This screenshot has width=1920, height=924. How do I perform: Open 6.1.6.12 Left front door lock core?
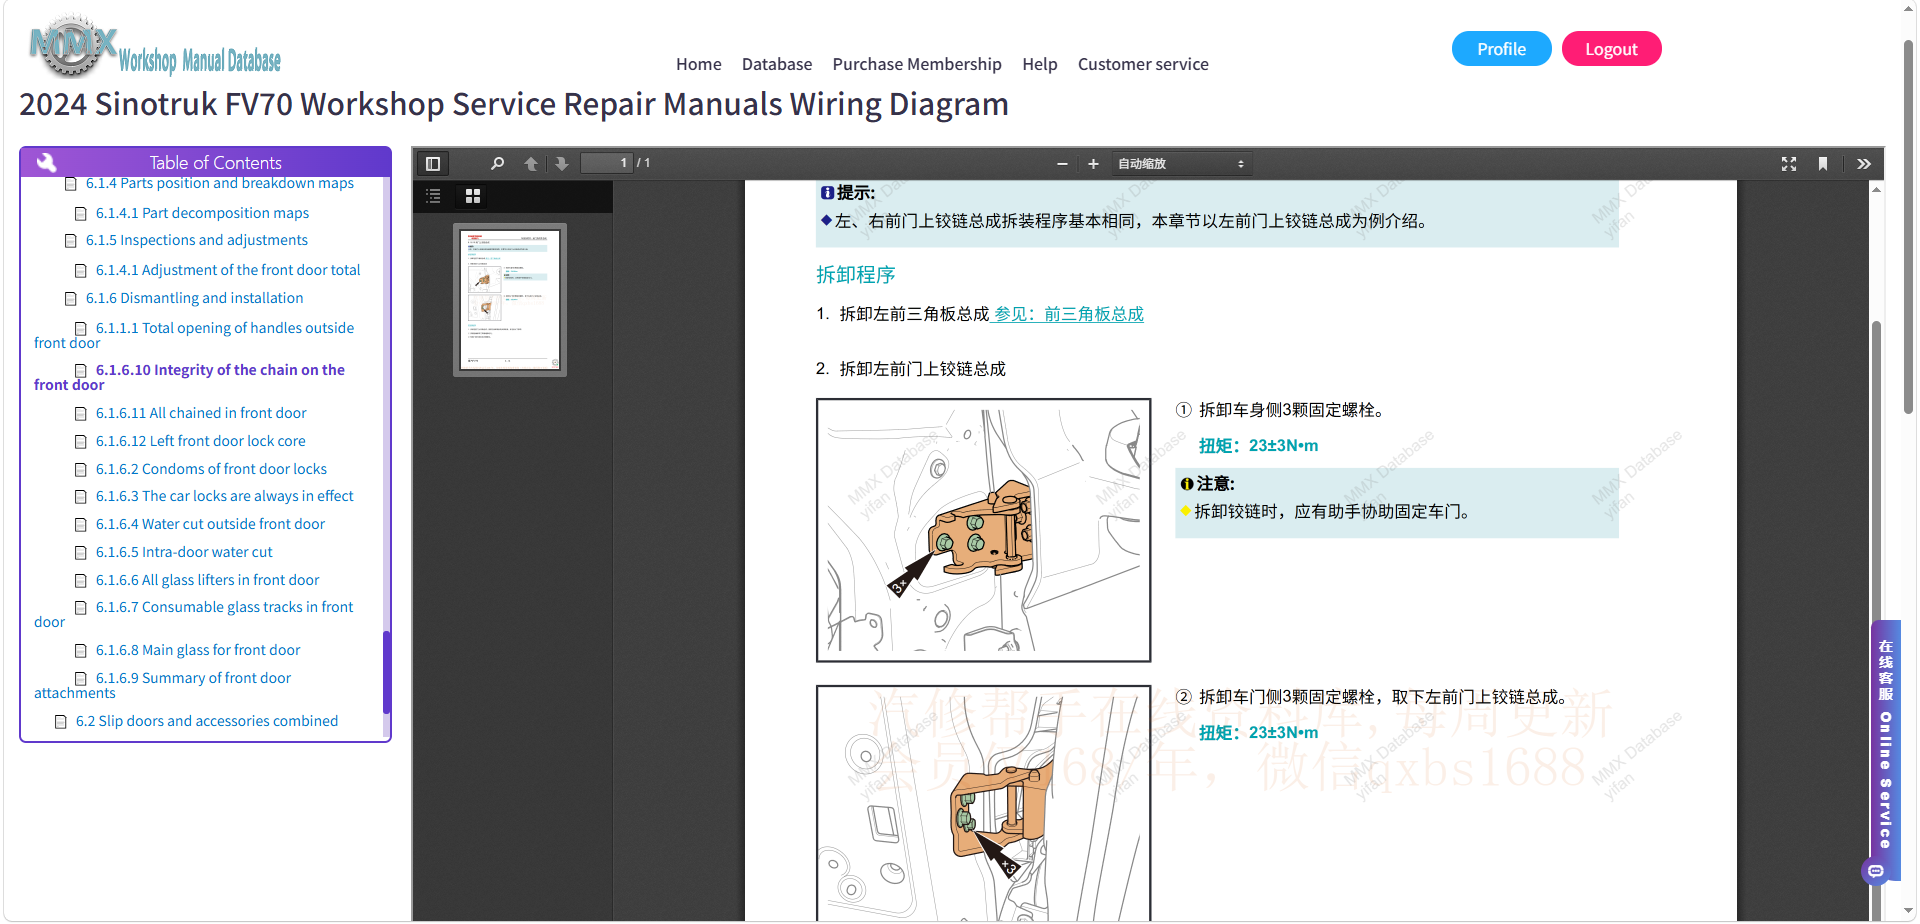point(201,441)
